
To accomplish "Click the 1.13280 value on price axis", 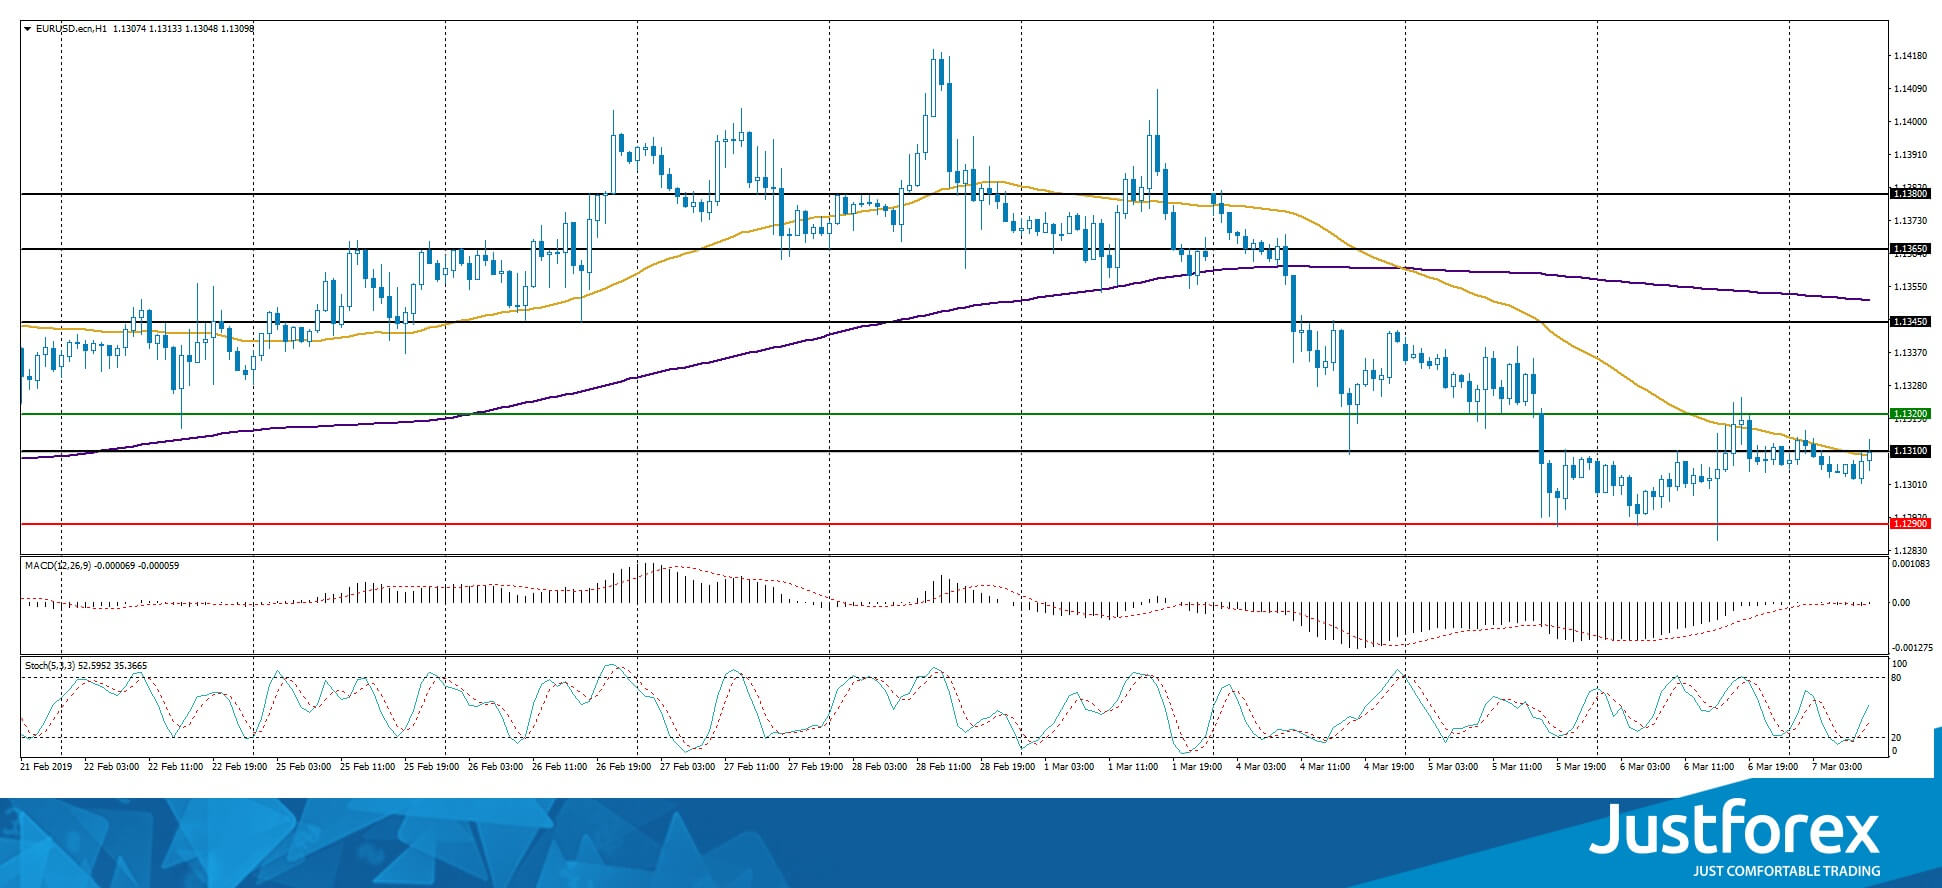I will (x=1911, y=386).
